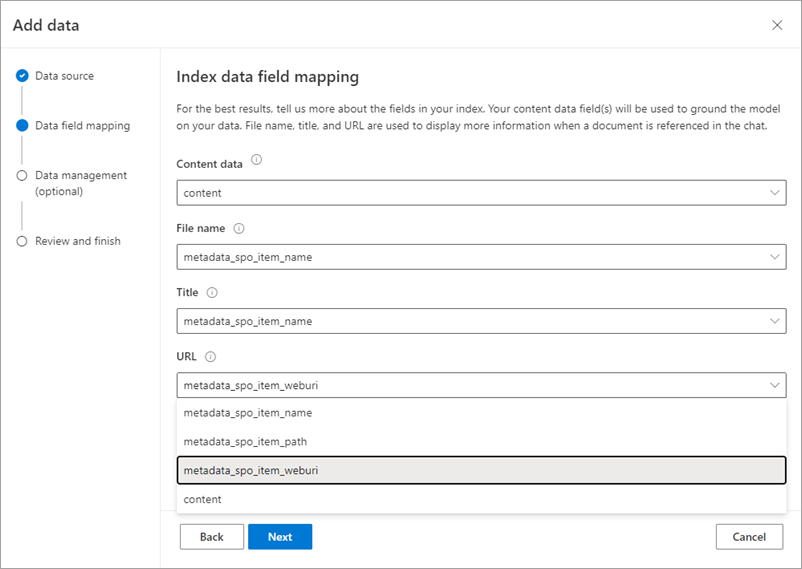Image resolution: width=802 pixels, height=569 pixels.
Task: Go Back to previous step
Action: click(212, 537)
